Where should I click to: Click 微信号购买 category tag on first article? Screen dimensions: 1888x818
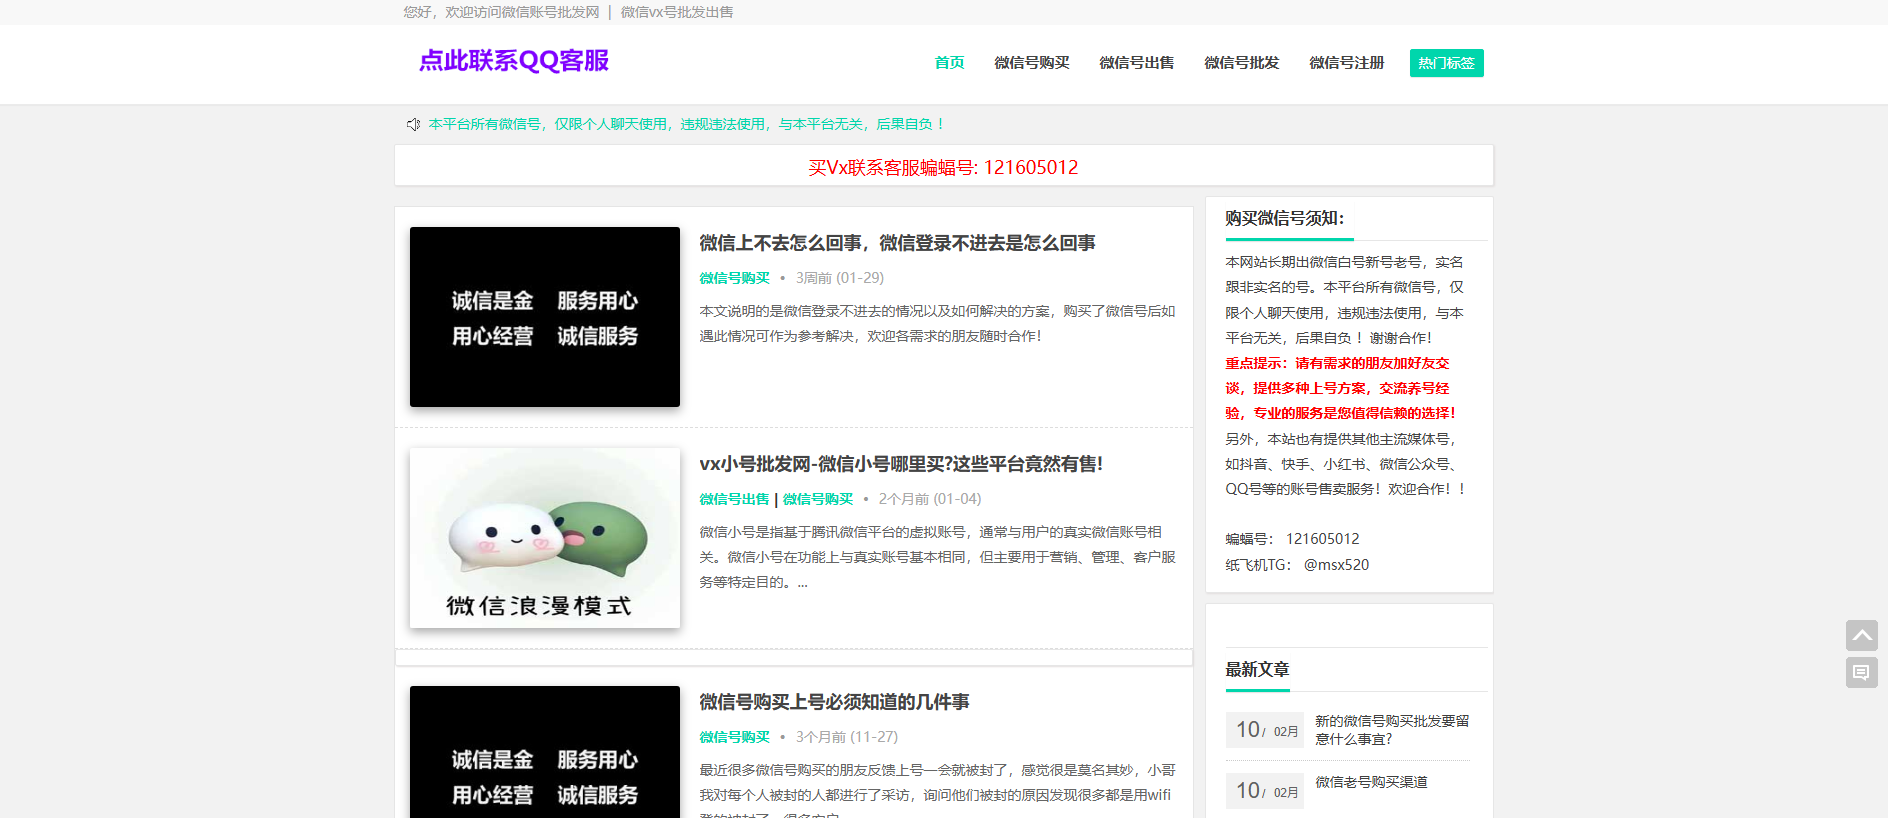pyautogui.click(x=734, y=278)
